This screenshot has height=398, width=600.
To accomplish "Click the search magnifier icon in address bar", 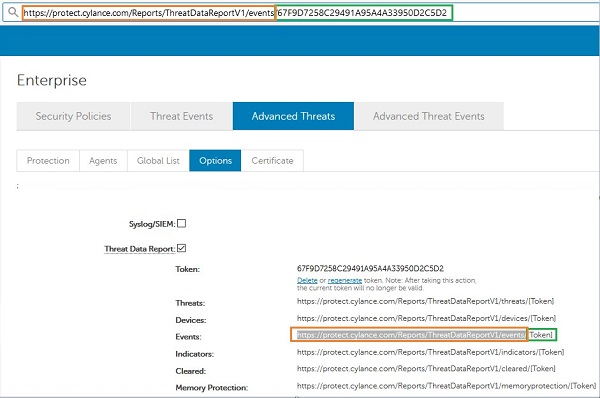I will (13, 12).
